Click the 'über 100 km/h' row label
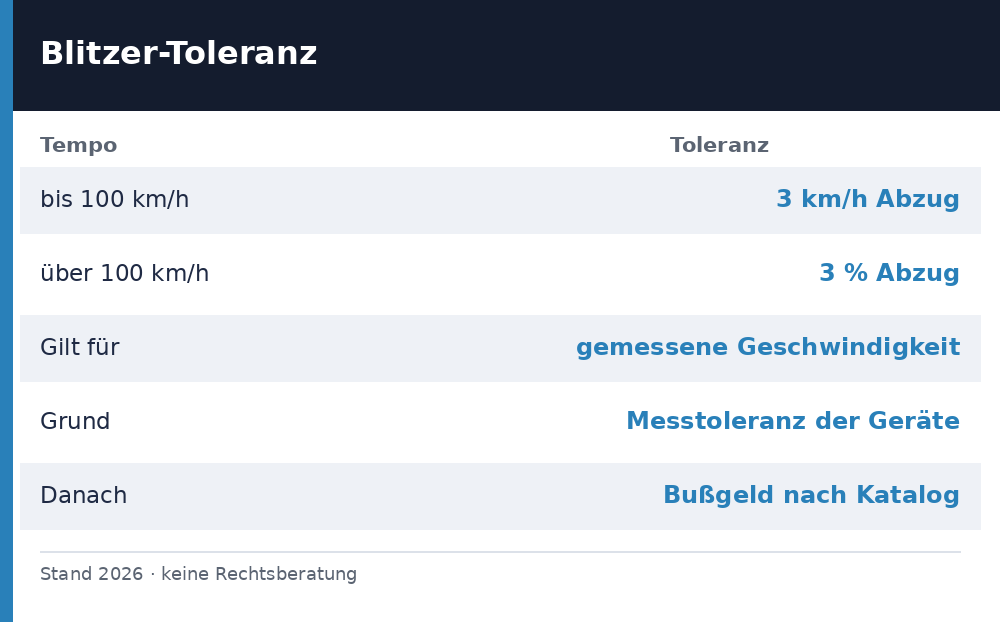Screen dimensions: 1000x622 [124, 274]
